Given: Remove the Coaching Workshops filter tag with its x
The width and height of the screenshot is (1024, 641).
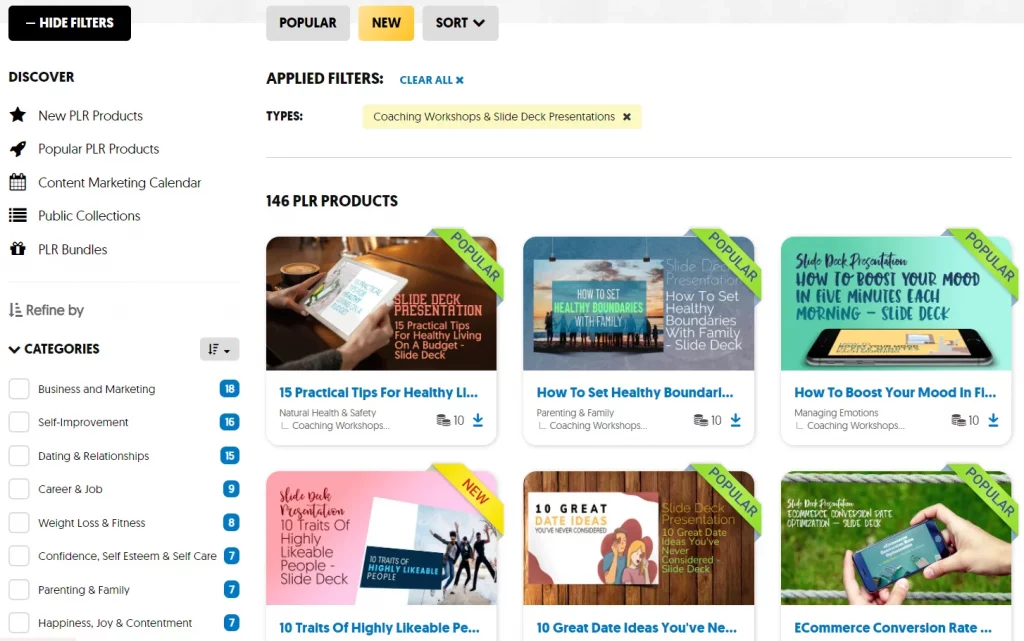Looking at the screenshot, I should click(x=627, y=117).
